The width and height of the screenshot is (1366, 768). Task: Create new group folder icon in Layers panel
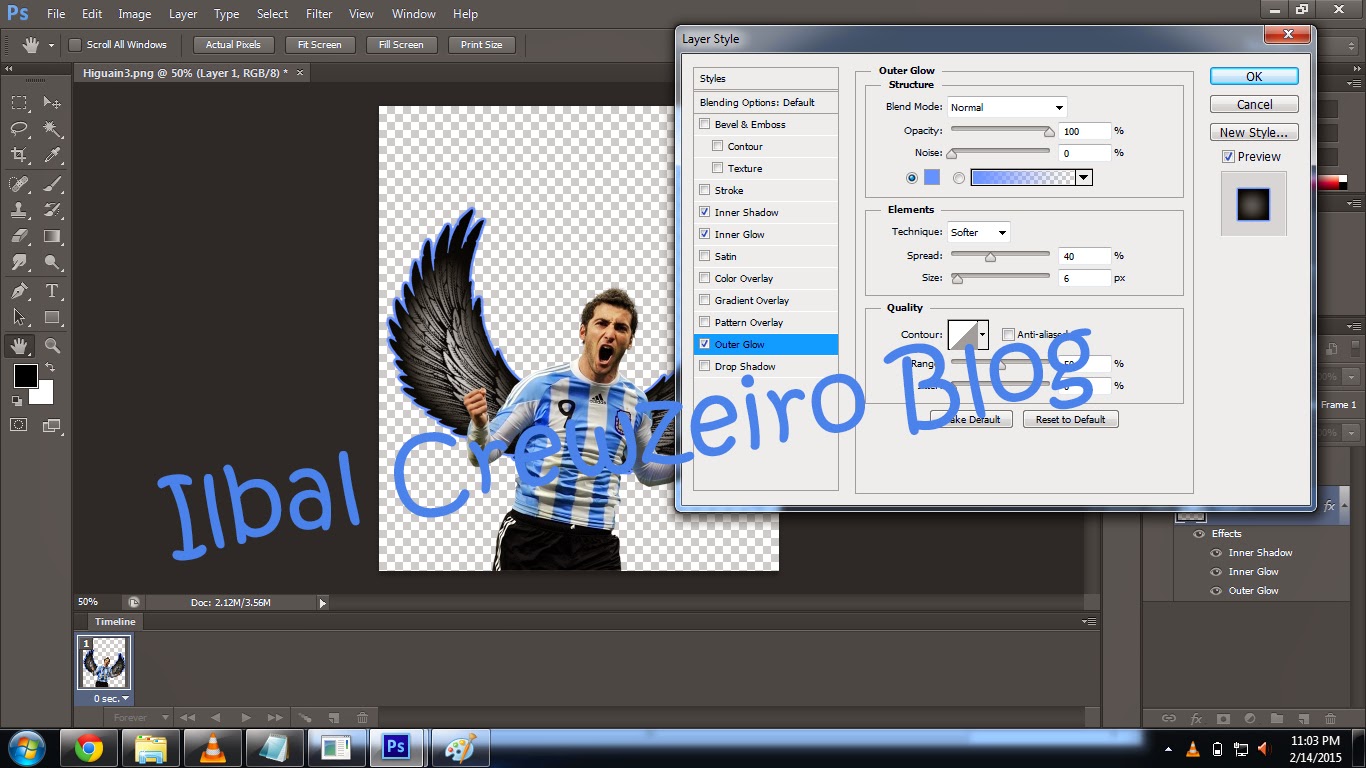(1276, 718)
